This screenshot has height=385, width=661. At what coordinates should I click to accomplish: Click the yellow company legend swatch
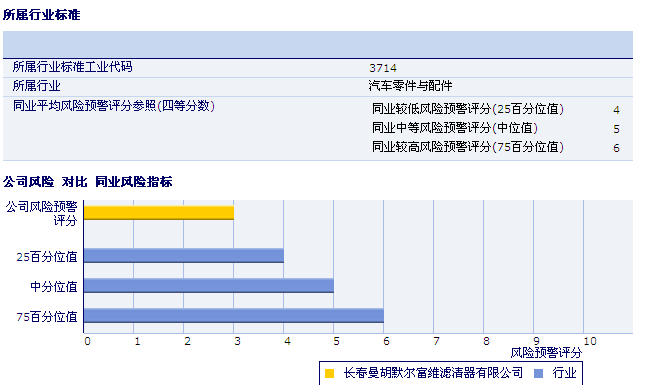(330, 373)
